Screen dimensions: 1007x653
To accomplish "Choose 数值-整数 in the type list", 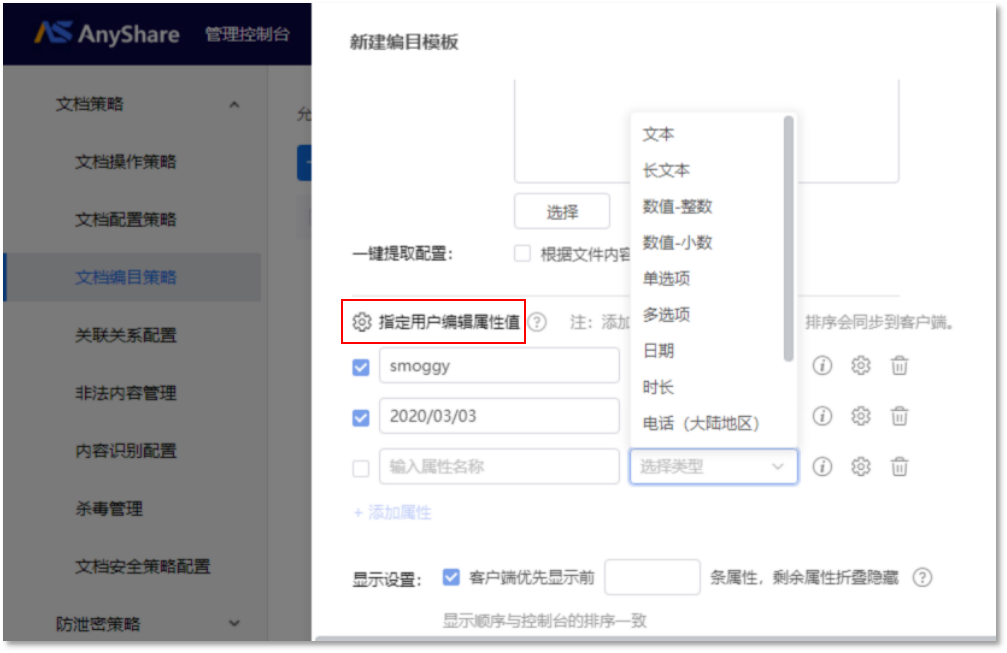I will click(677, 207).
